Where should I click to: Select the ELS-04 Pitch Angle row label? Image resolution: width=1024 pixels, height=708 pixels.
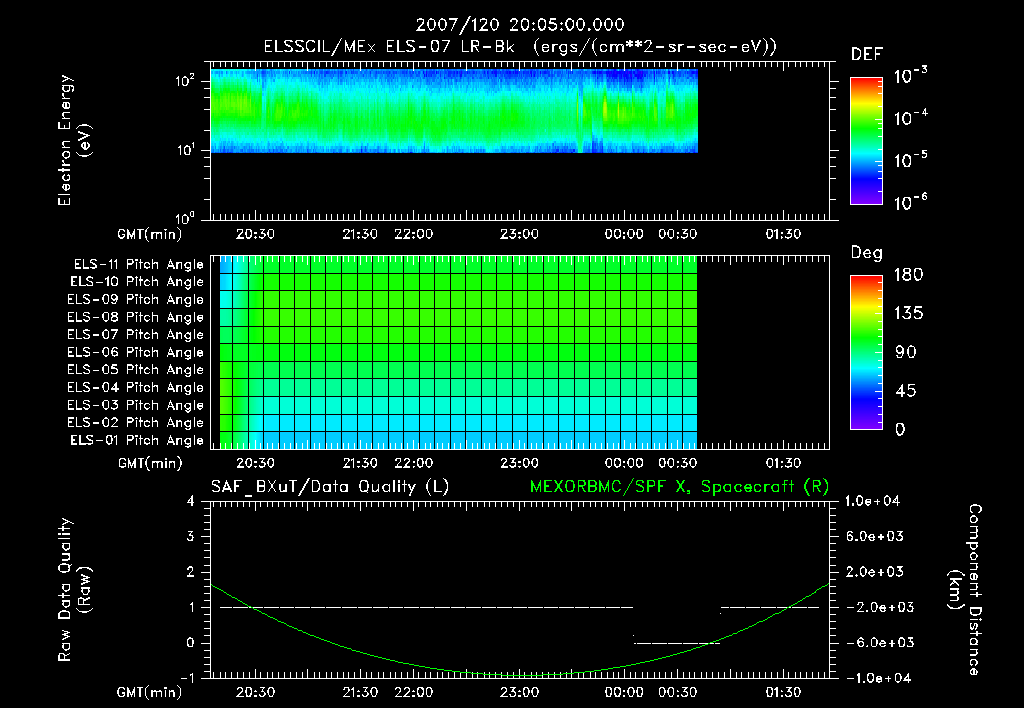coord(136,387)
